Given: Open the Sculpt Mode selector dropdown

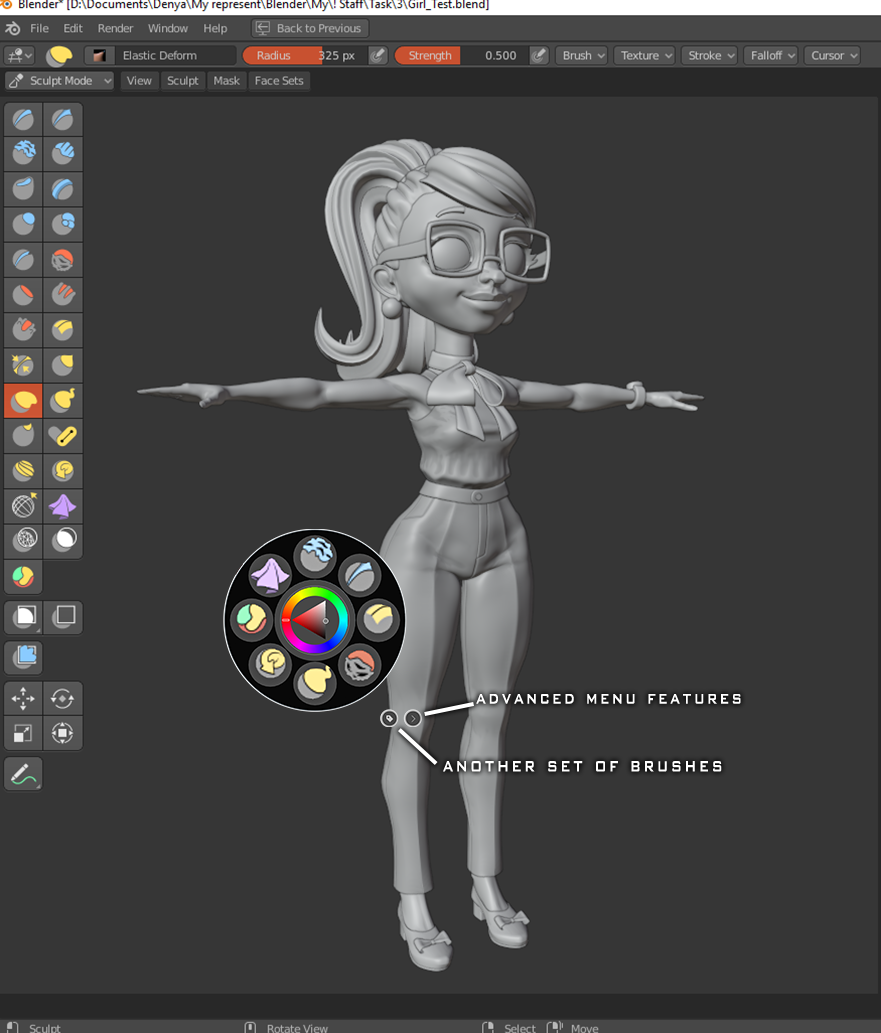Looking at the screenshot, I should [60, 80].
